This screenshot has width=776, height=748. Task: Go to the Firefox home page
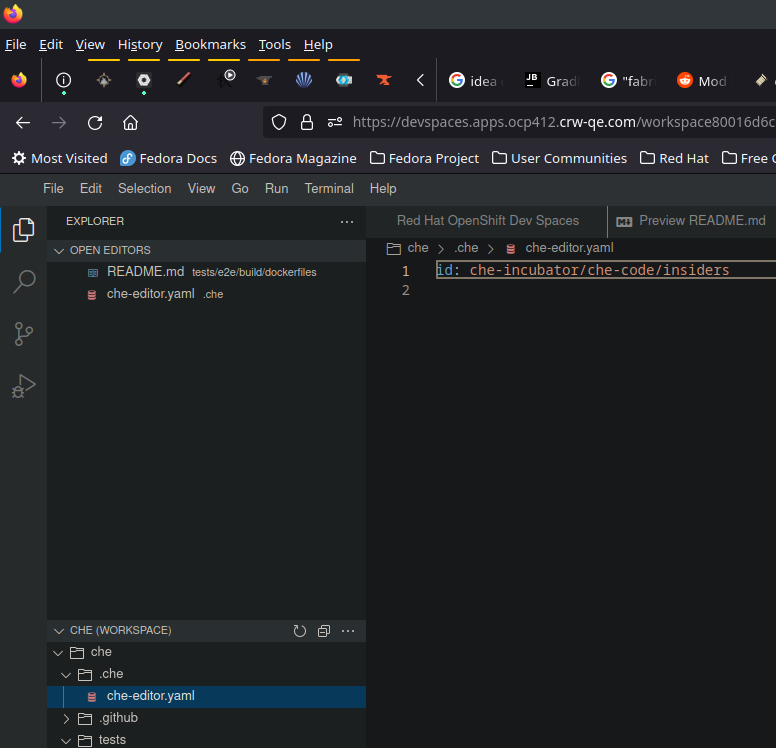pyautogui.click(x=131, y=122)
